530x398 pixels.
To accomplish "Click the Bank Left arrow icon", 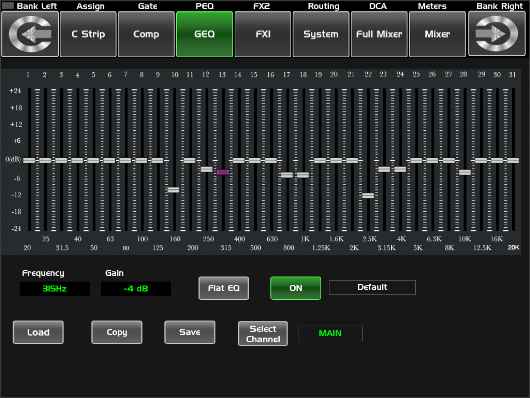I will 30,34.
